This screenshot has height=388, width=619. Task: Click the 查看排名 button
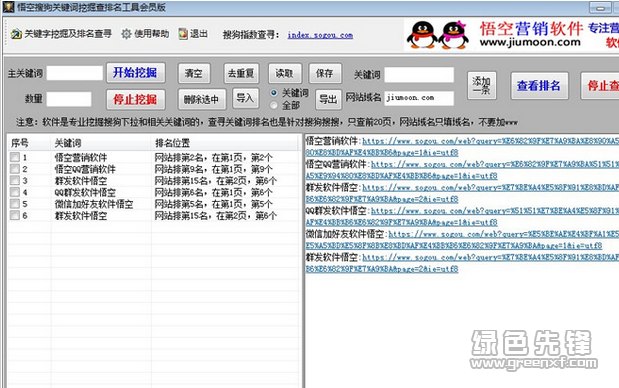[539, 86]
